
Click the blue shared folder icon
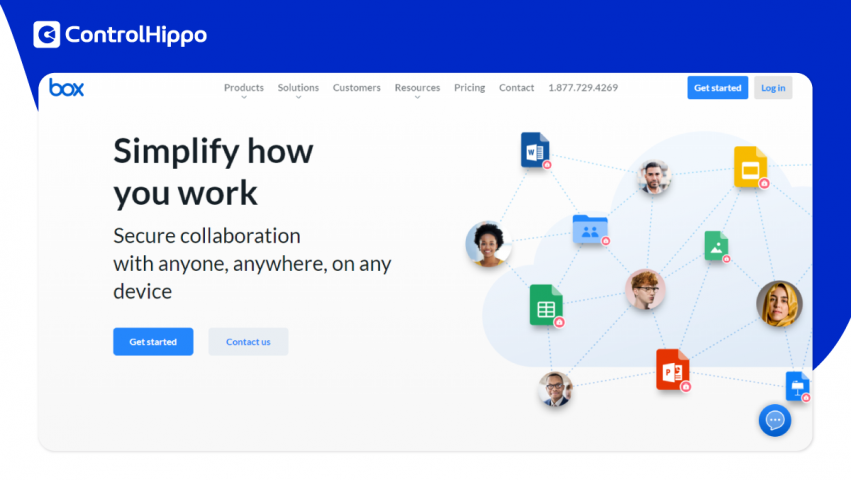point(589,229)
